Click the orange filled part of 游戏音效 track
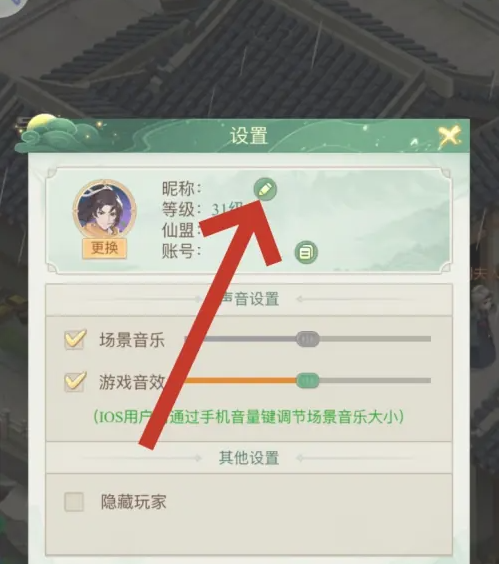This screenshot has height=564, width=499. click(x=240, y=381)
